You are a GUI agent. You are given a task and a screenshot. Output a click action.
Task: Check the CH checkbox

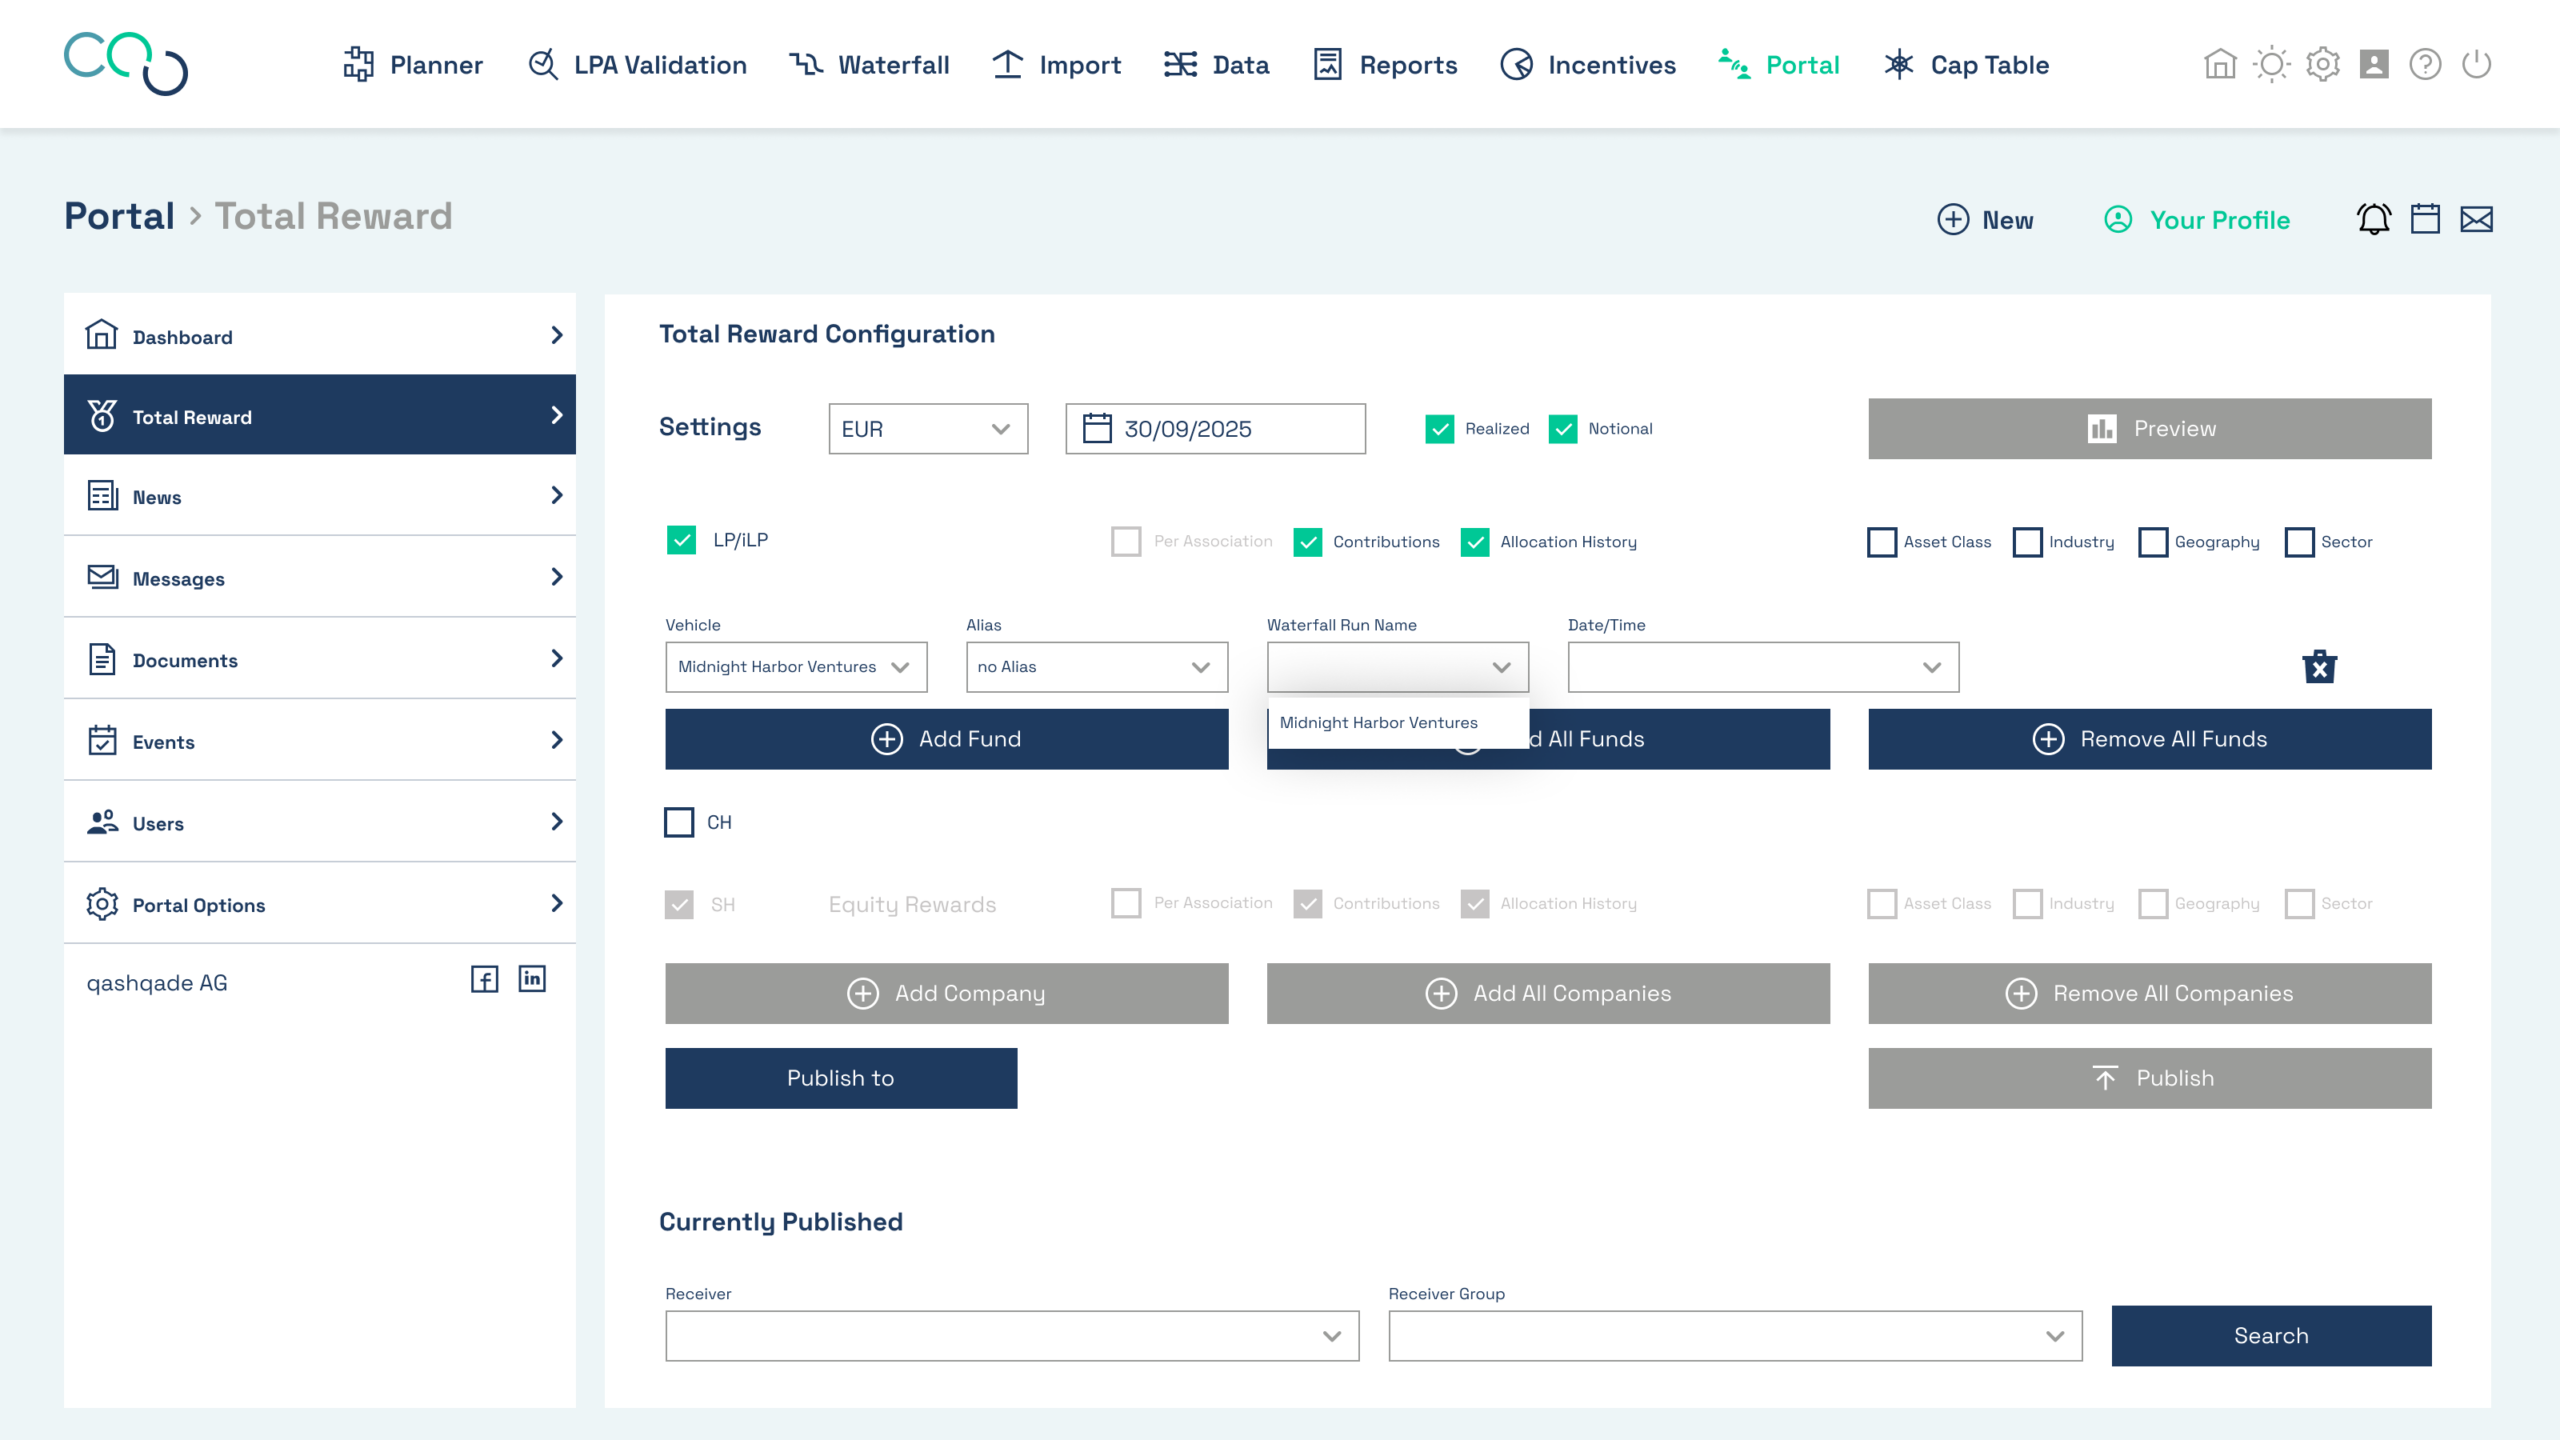(679, 822)
